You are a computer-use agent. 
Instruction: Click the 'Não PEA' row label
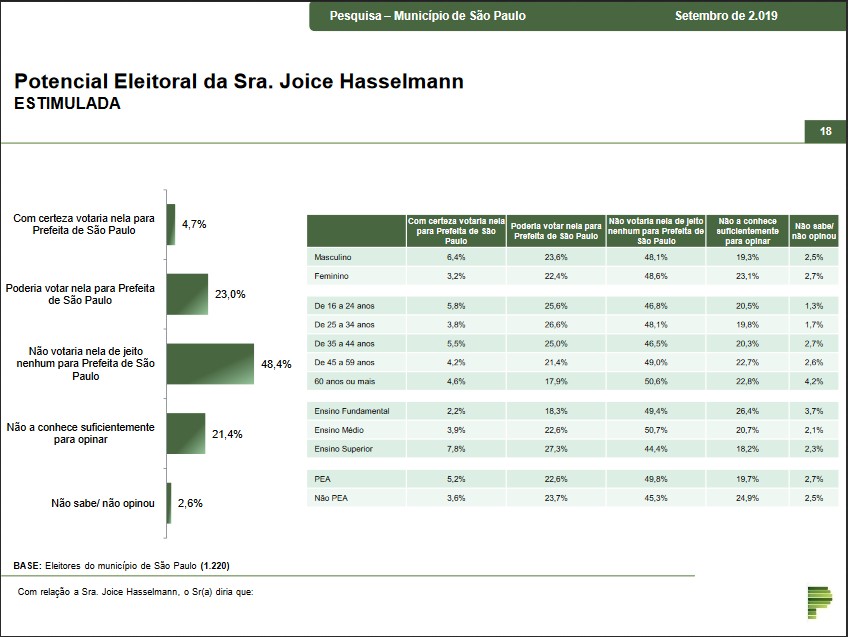330,497
